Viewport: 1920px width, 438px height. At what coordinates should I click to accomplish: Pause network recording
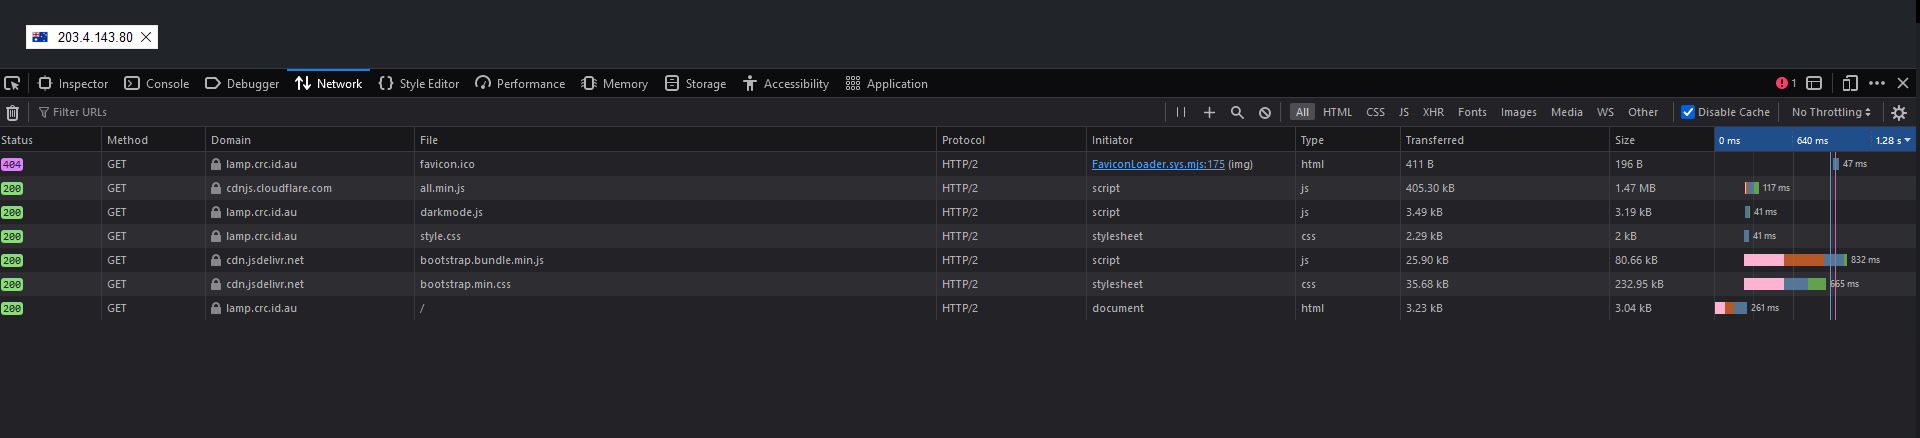click(x=1181, y=113)
